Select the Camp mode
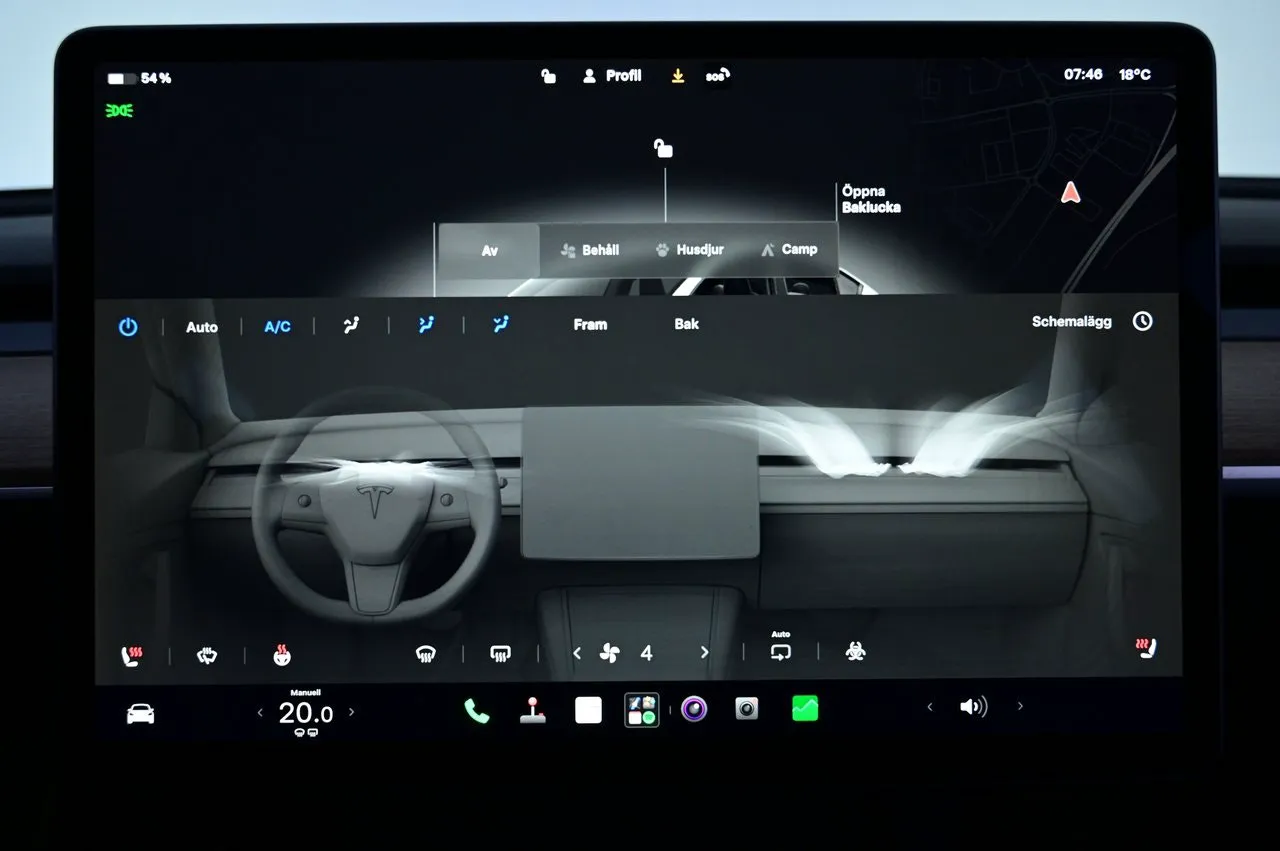Viewport: 1280px width, 851px height. point(788,250)
